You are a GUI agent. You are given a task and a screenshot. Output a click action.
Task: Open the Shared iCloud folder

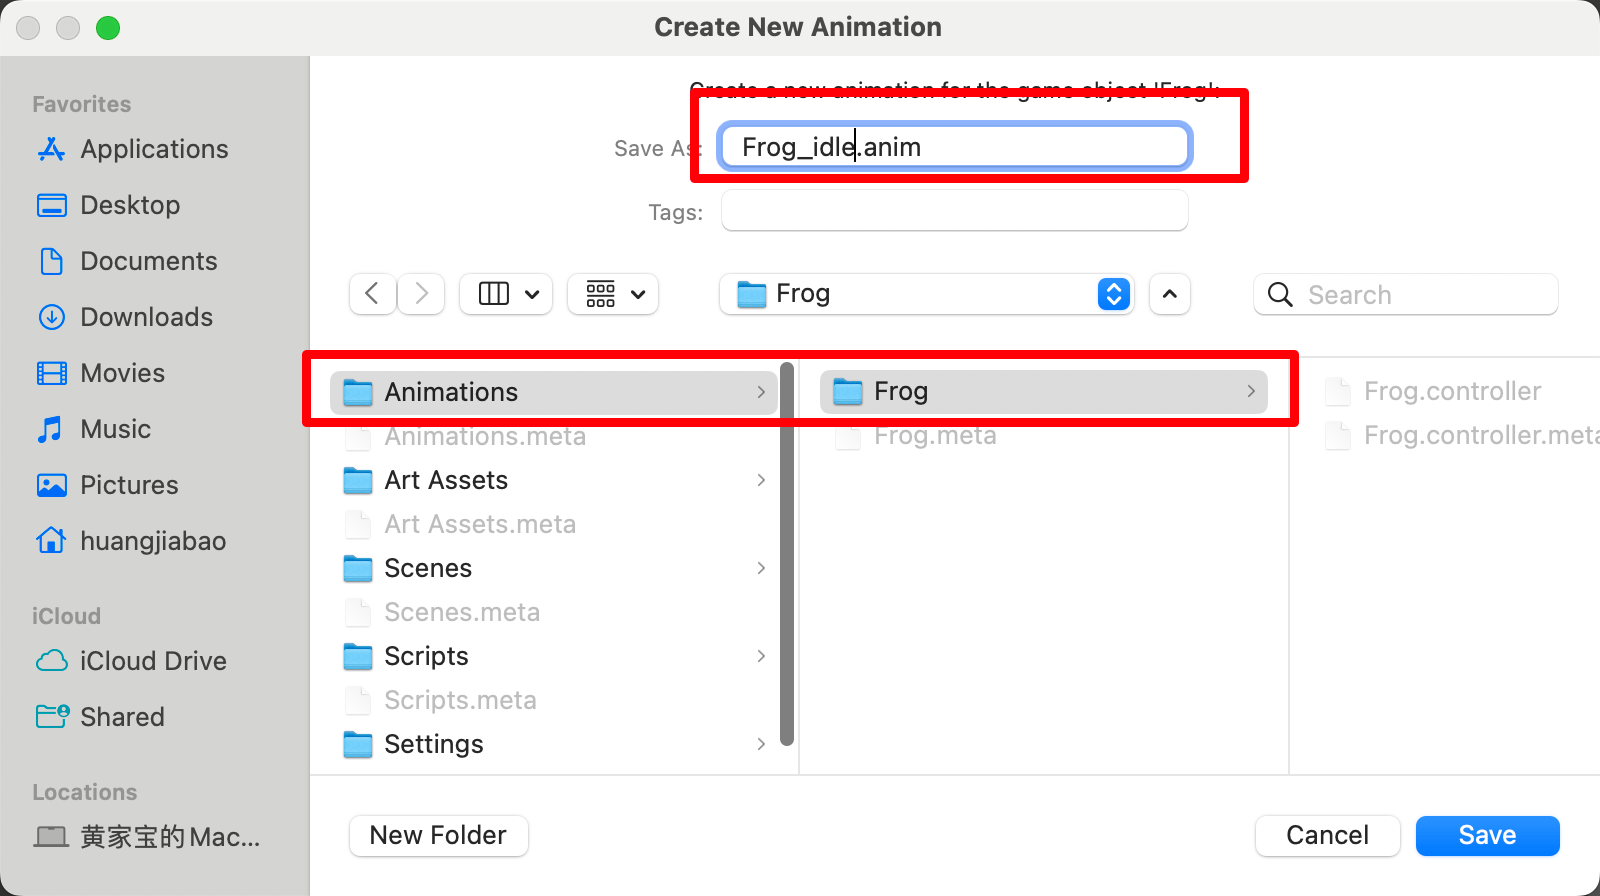[101, 717]
